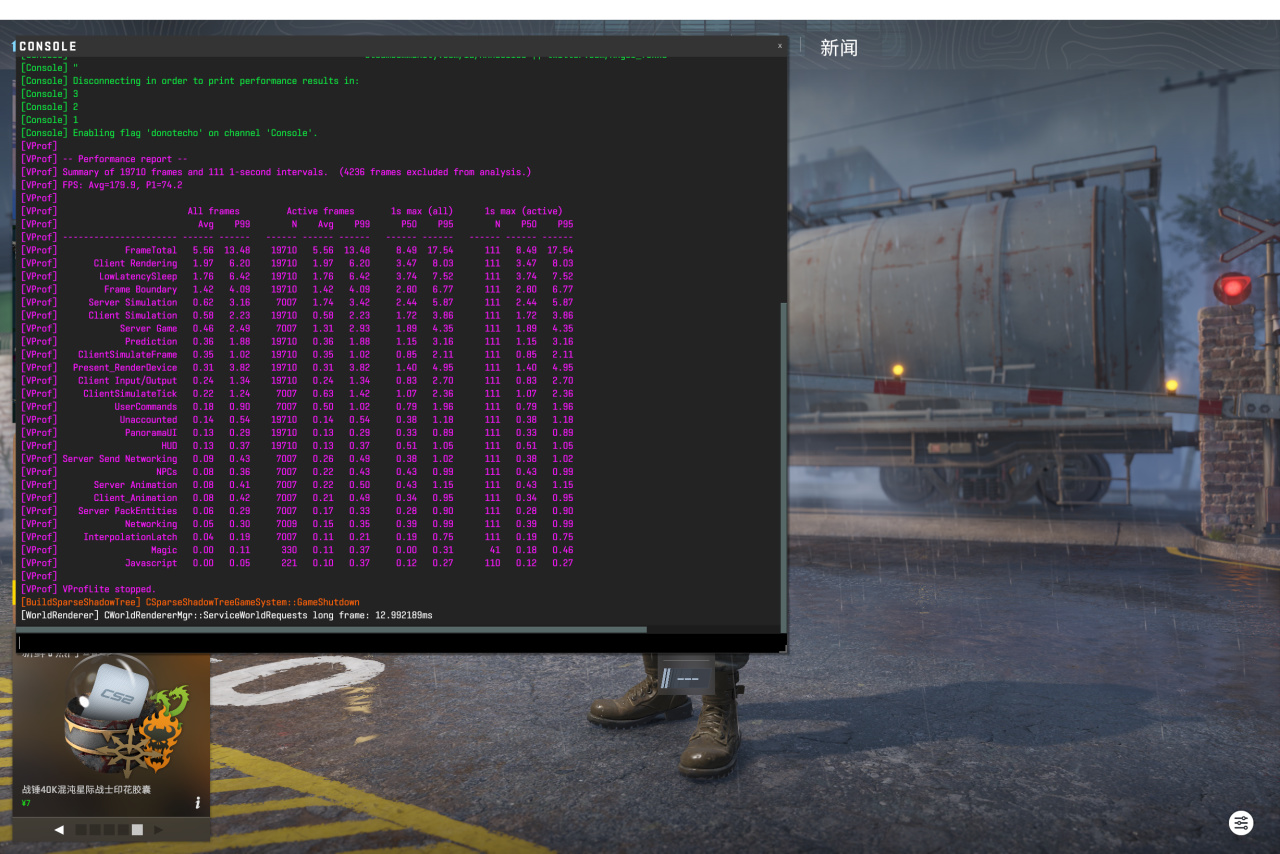Click the Prediction row label
Screen dimensions: 1280x854
151,341
